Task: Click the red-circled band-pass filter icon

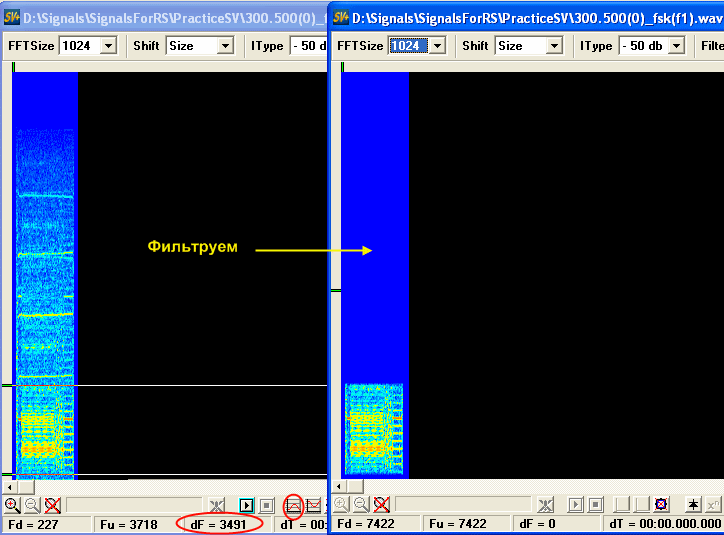Action: [294, 505]
